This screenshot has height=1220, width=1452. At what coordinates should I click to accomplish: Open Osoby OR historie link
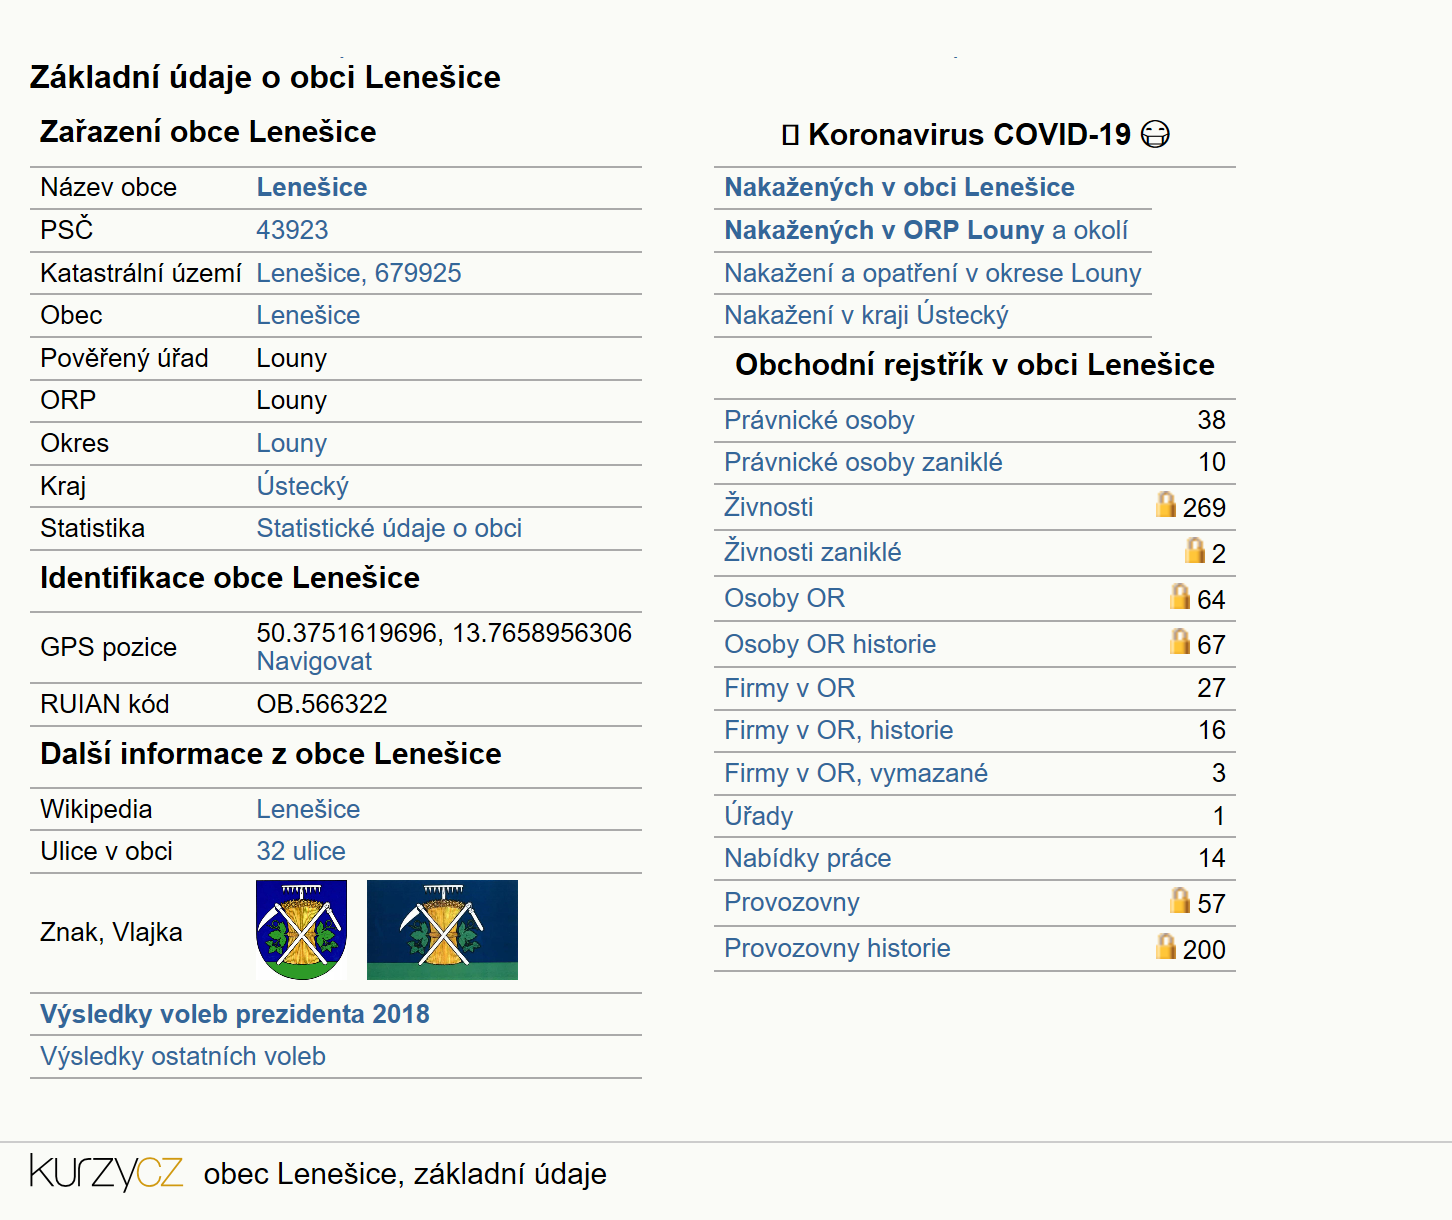click(830, 644)
